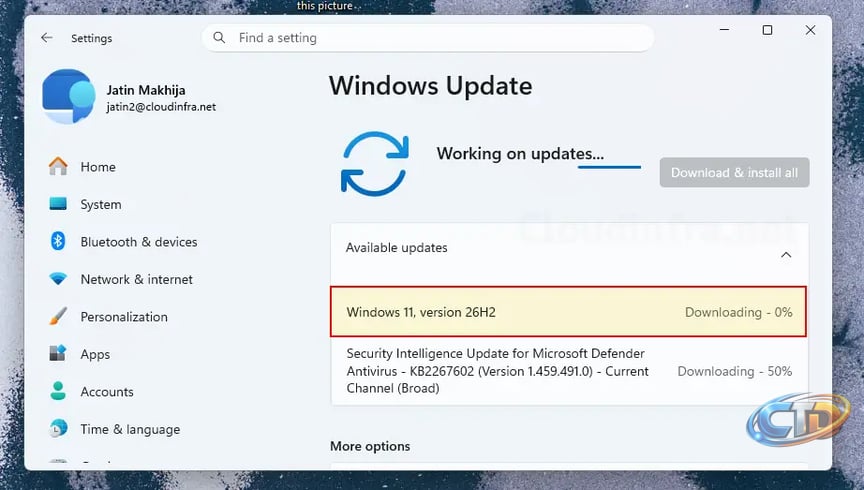Click the Available updates label
Image resolution: width=864 pixels, height=490 pixels.
[397, 248]
